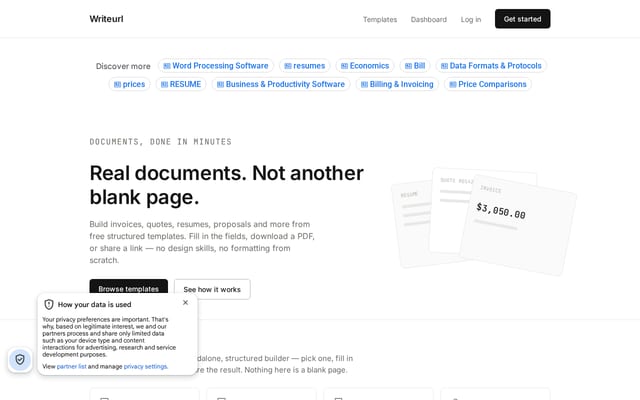Close the How your data is used popup
Image resolution: width=640 pixels, height=400 pixels.
tap(185, 302)
